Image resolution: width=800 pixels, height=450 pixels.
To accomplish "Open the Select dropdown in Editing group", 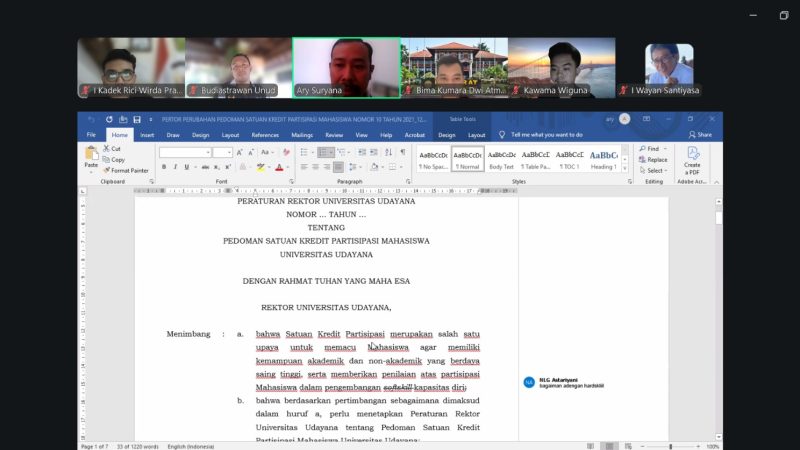I will [653, 170].
